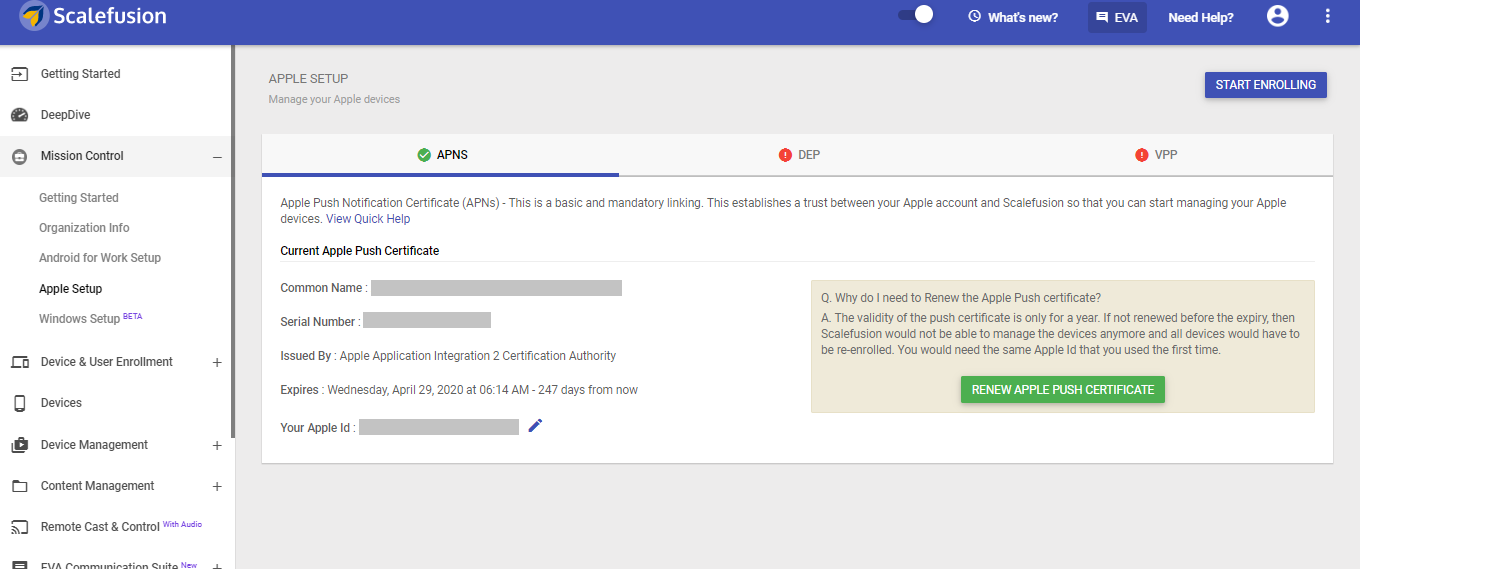This screenshot has height=569, width=1501.
Task: Collapse the Mission Control section
Action: 217,156
